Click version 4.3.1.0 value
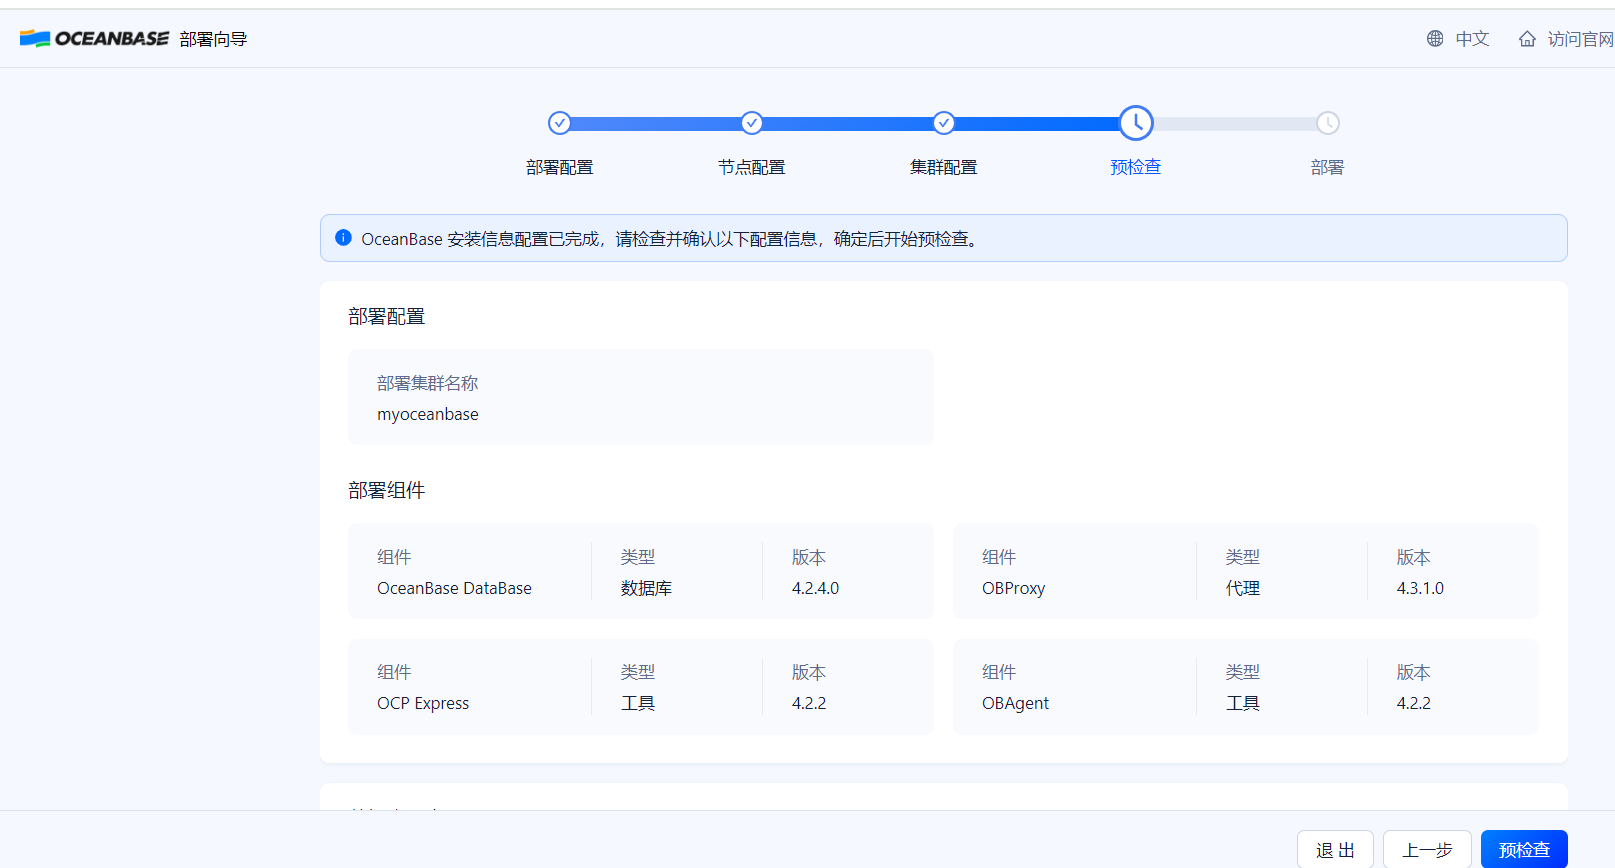1615x868 pixels. [1420, 588]
